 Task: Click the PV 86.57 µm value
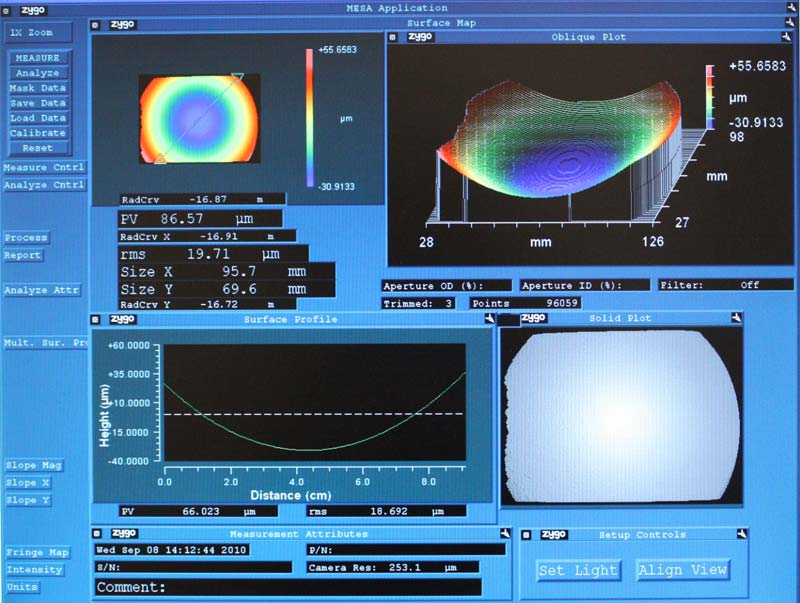point(200,219)
